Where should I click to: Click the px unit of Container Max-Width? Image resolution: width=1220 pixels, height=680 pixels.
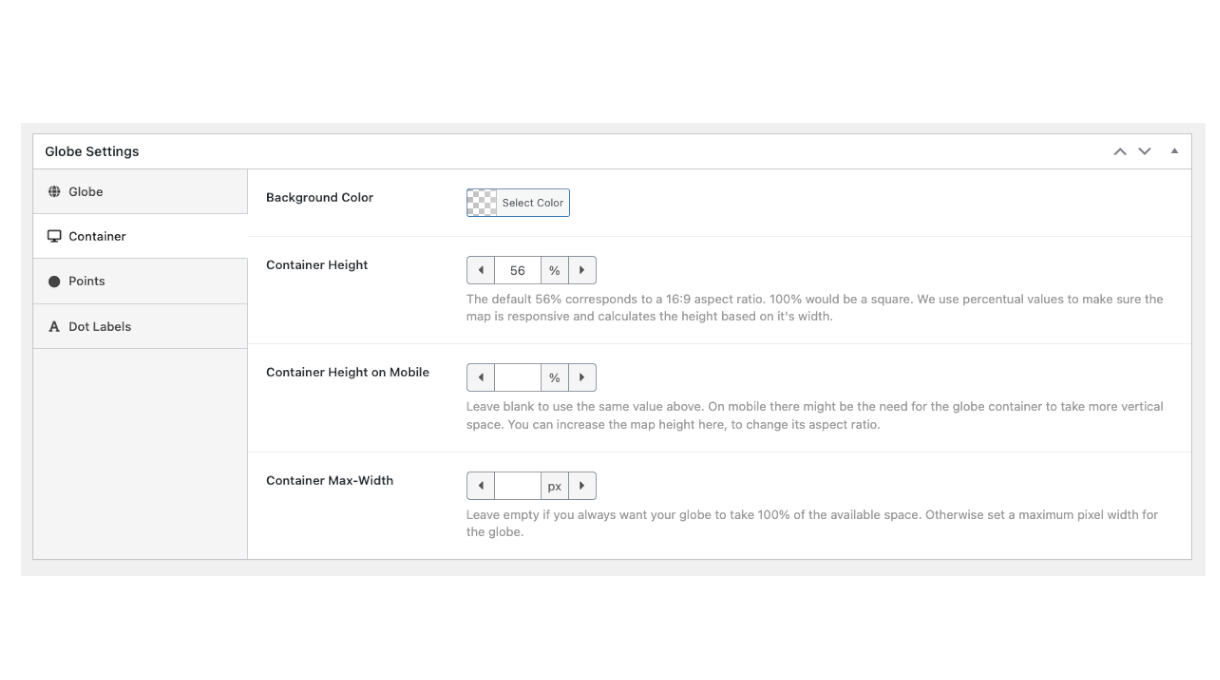click(x=554, y=486)
